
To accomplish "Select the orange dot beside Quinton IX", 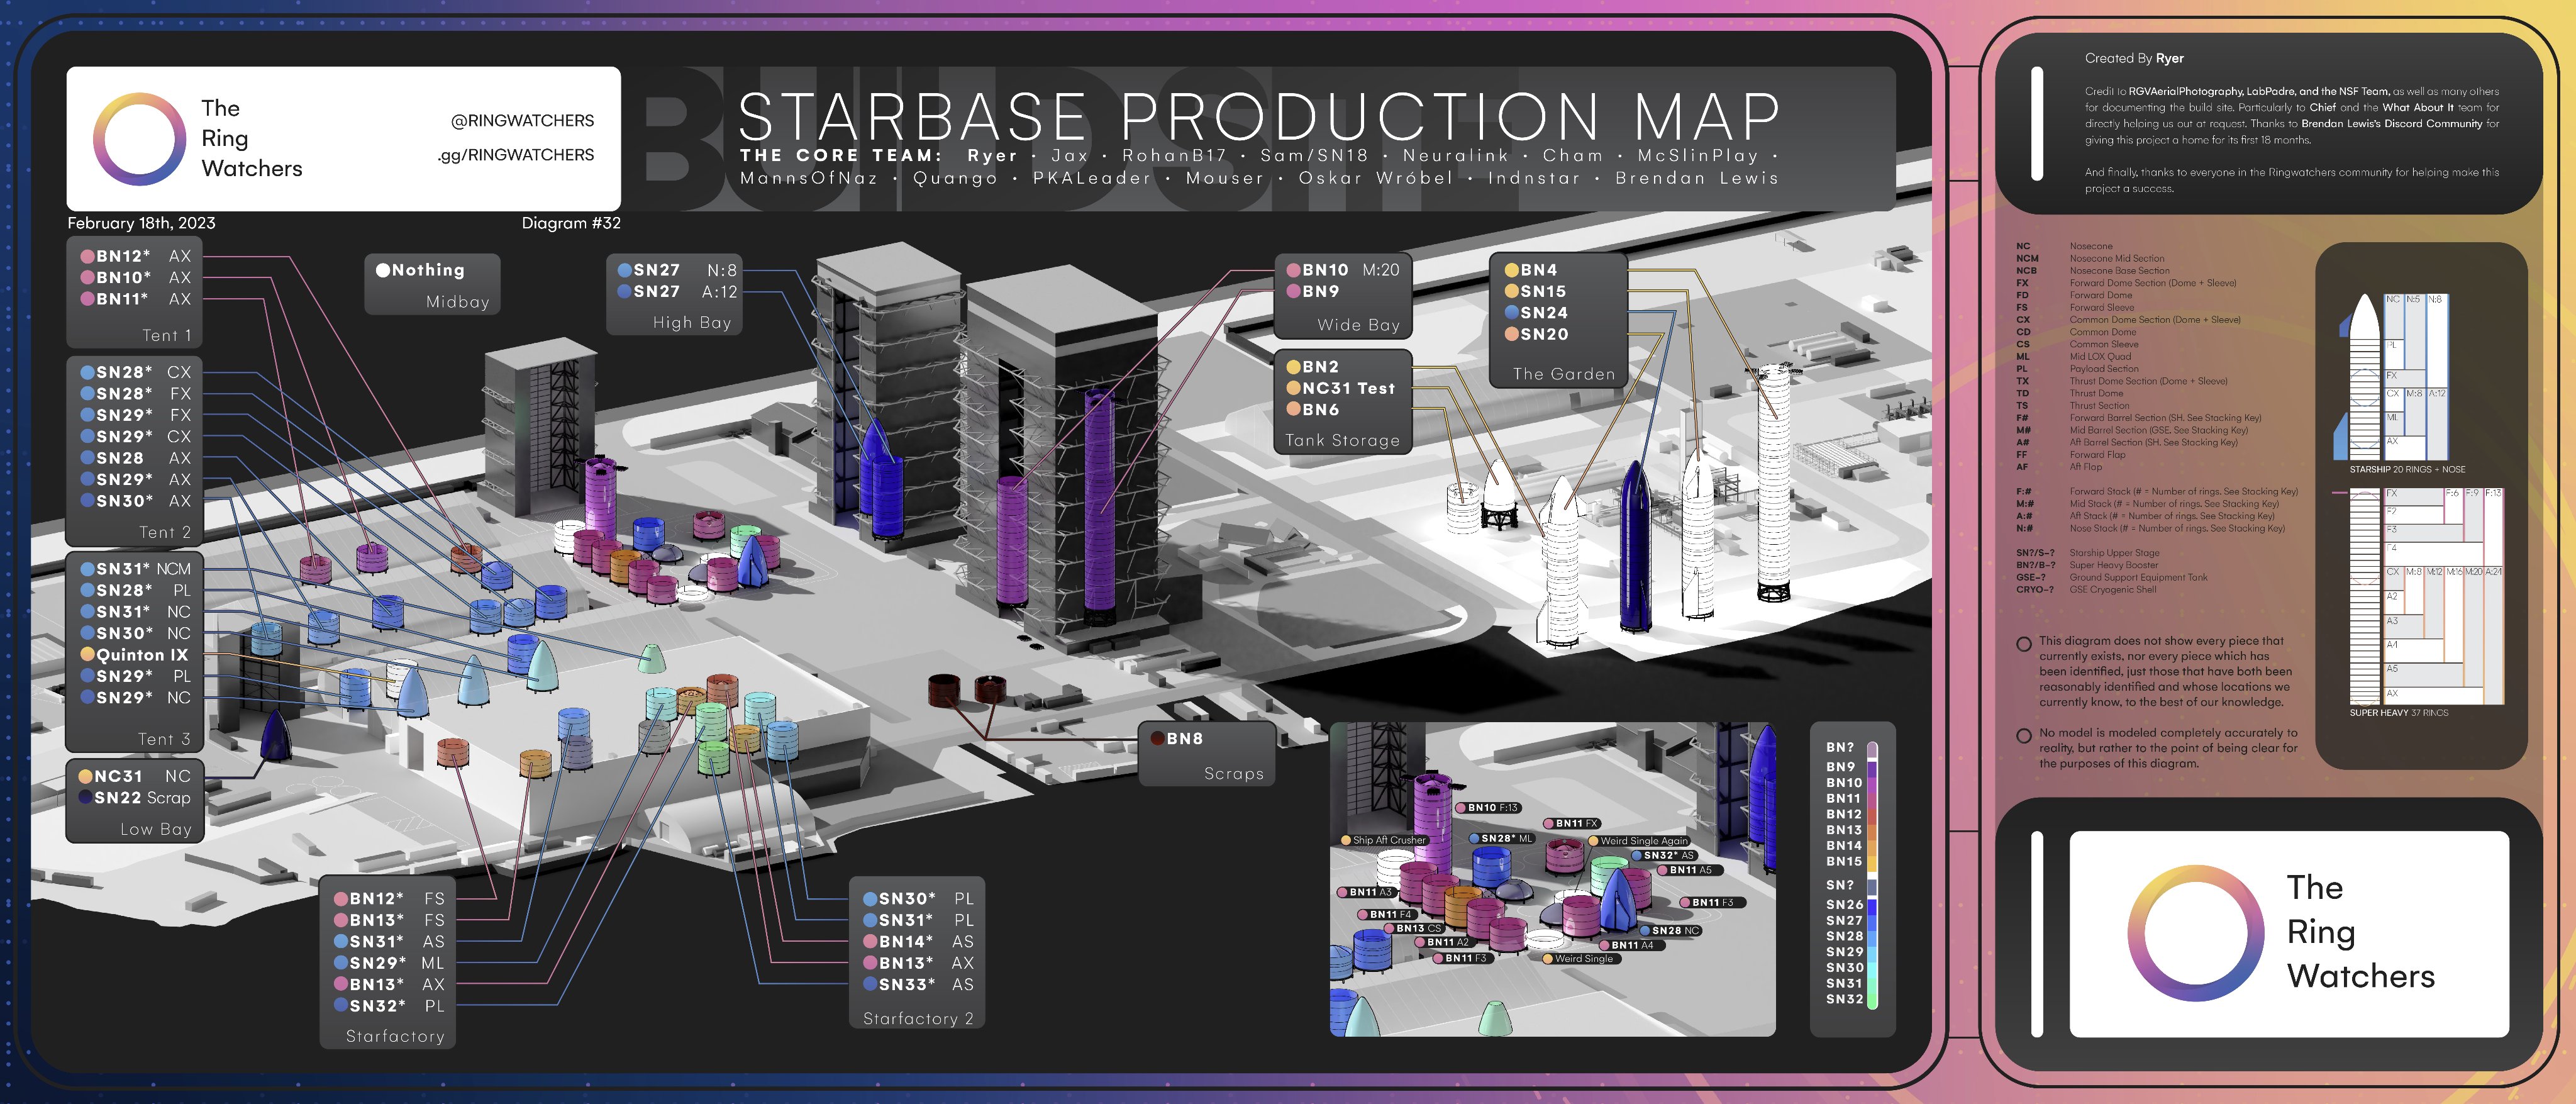I will [87, 655].
